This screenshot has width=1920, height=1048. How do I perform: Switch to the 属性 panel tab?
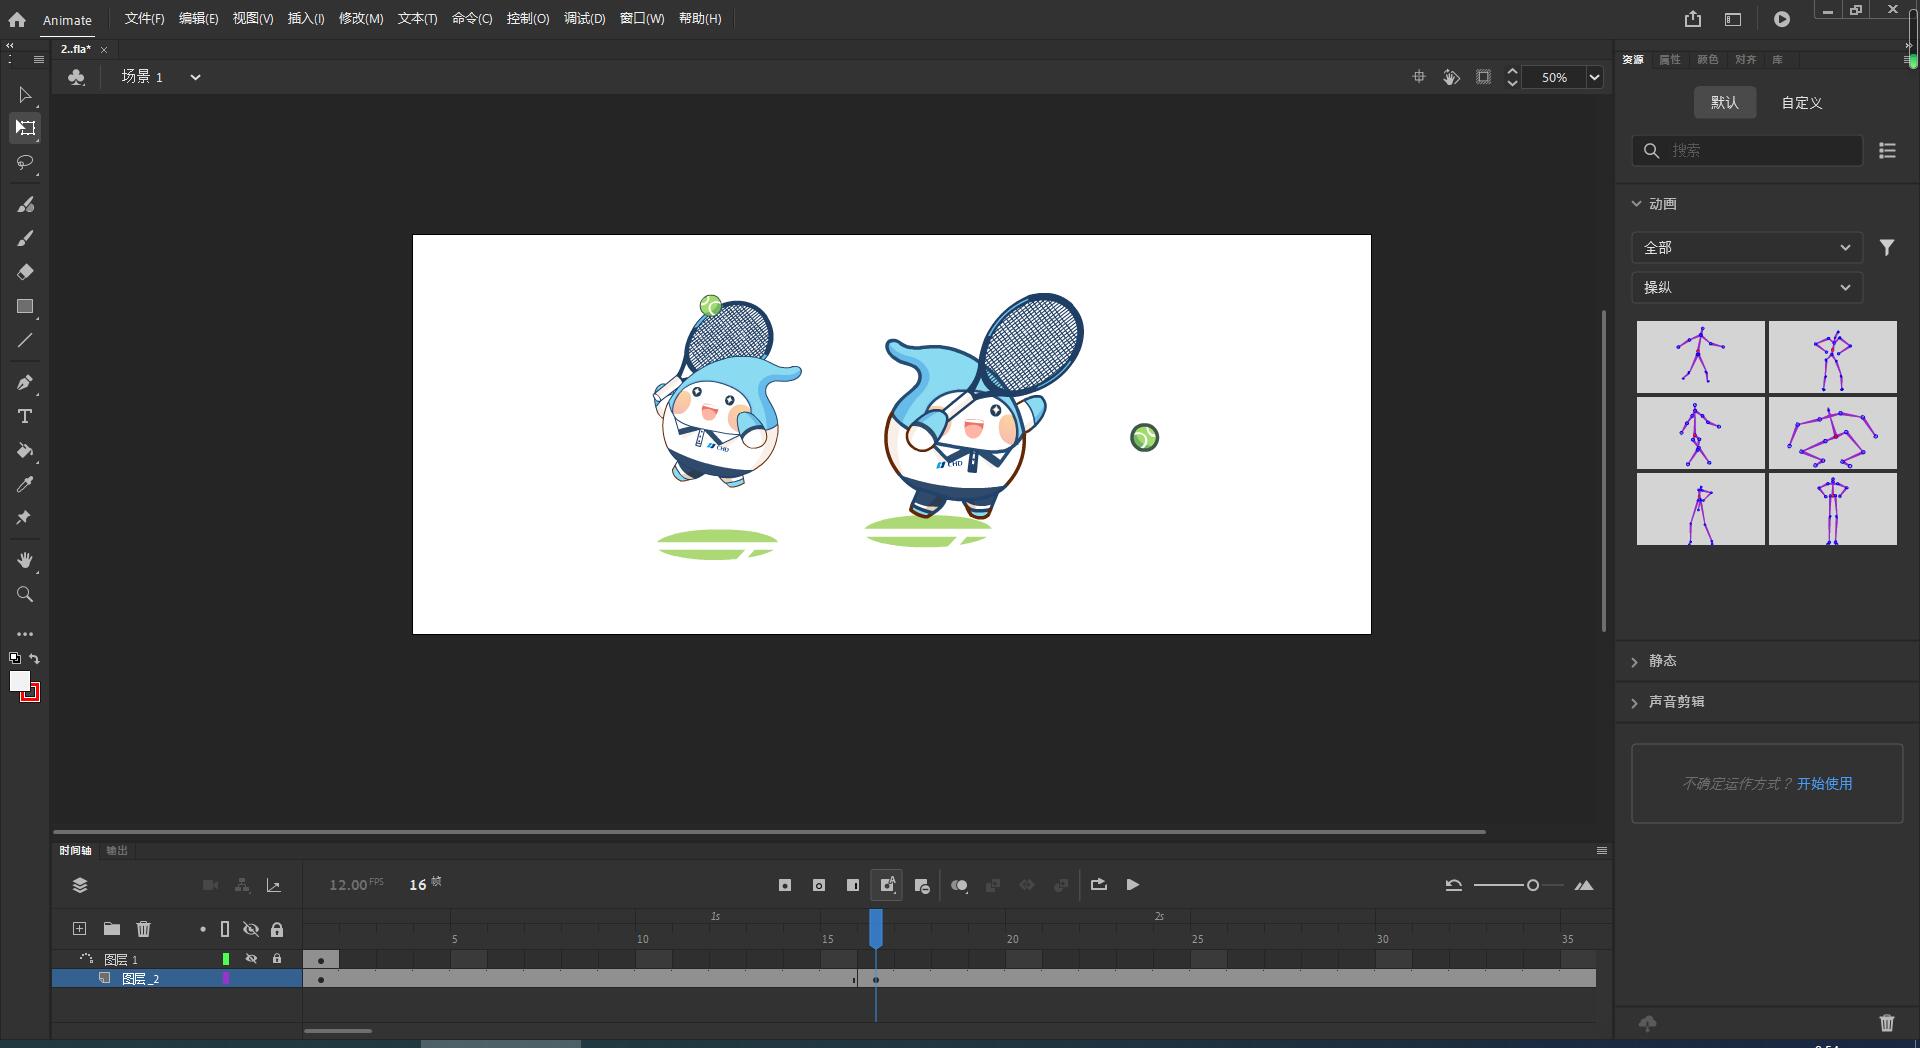coord(1670,60)
